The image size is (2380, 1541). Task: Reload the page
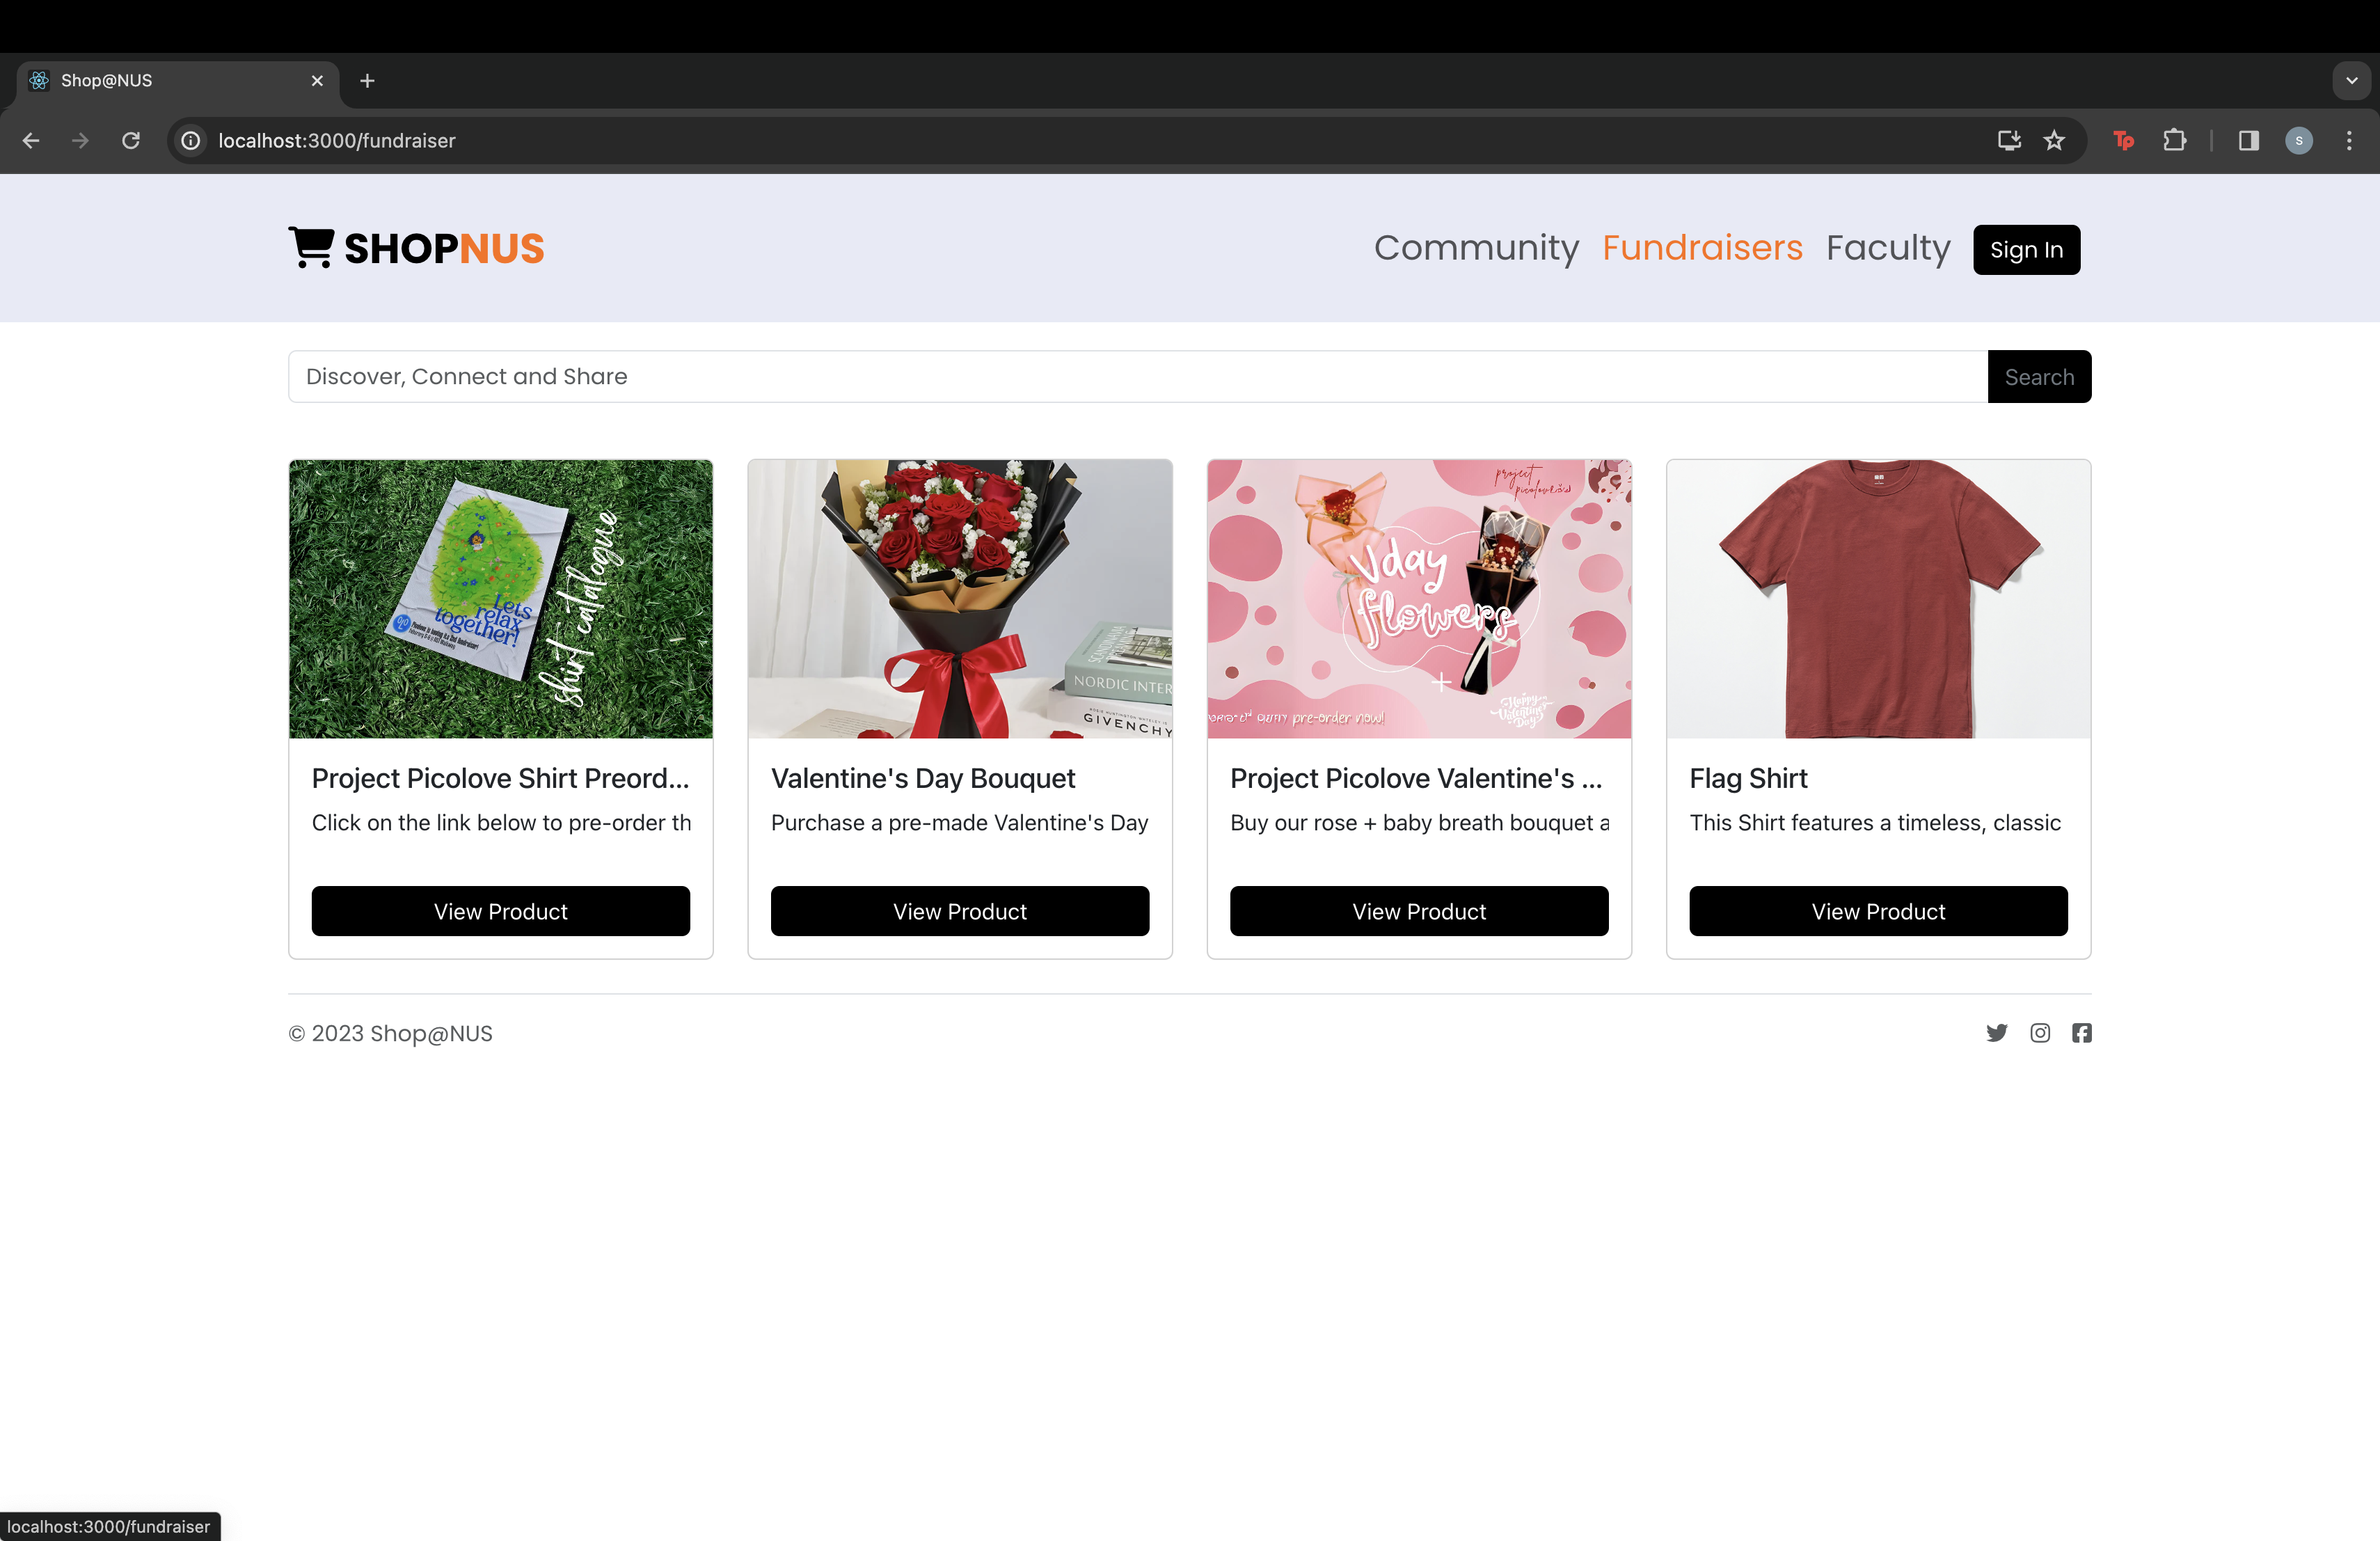coord(131,141)
